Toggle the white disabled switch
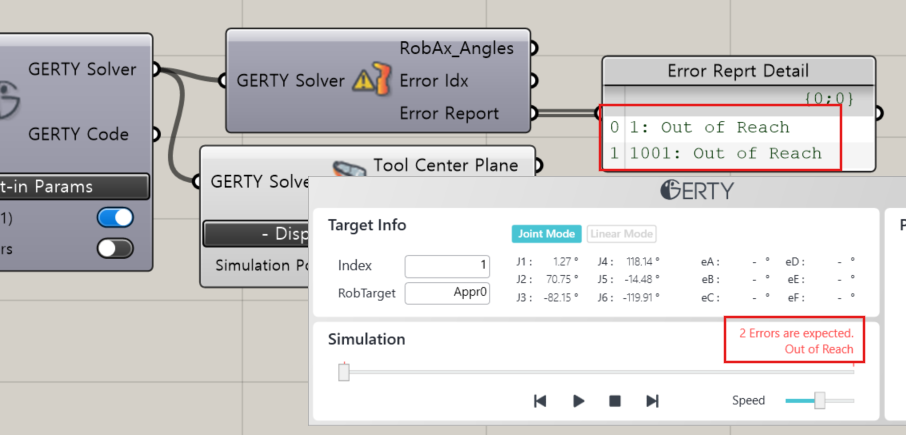Viewport: 906px width, 435px height. (116, 248)
